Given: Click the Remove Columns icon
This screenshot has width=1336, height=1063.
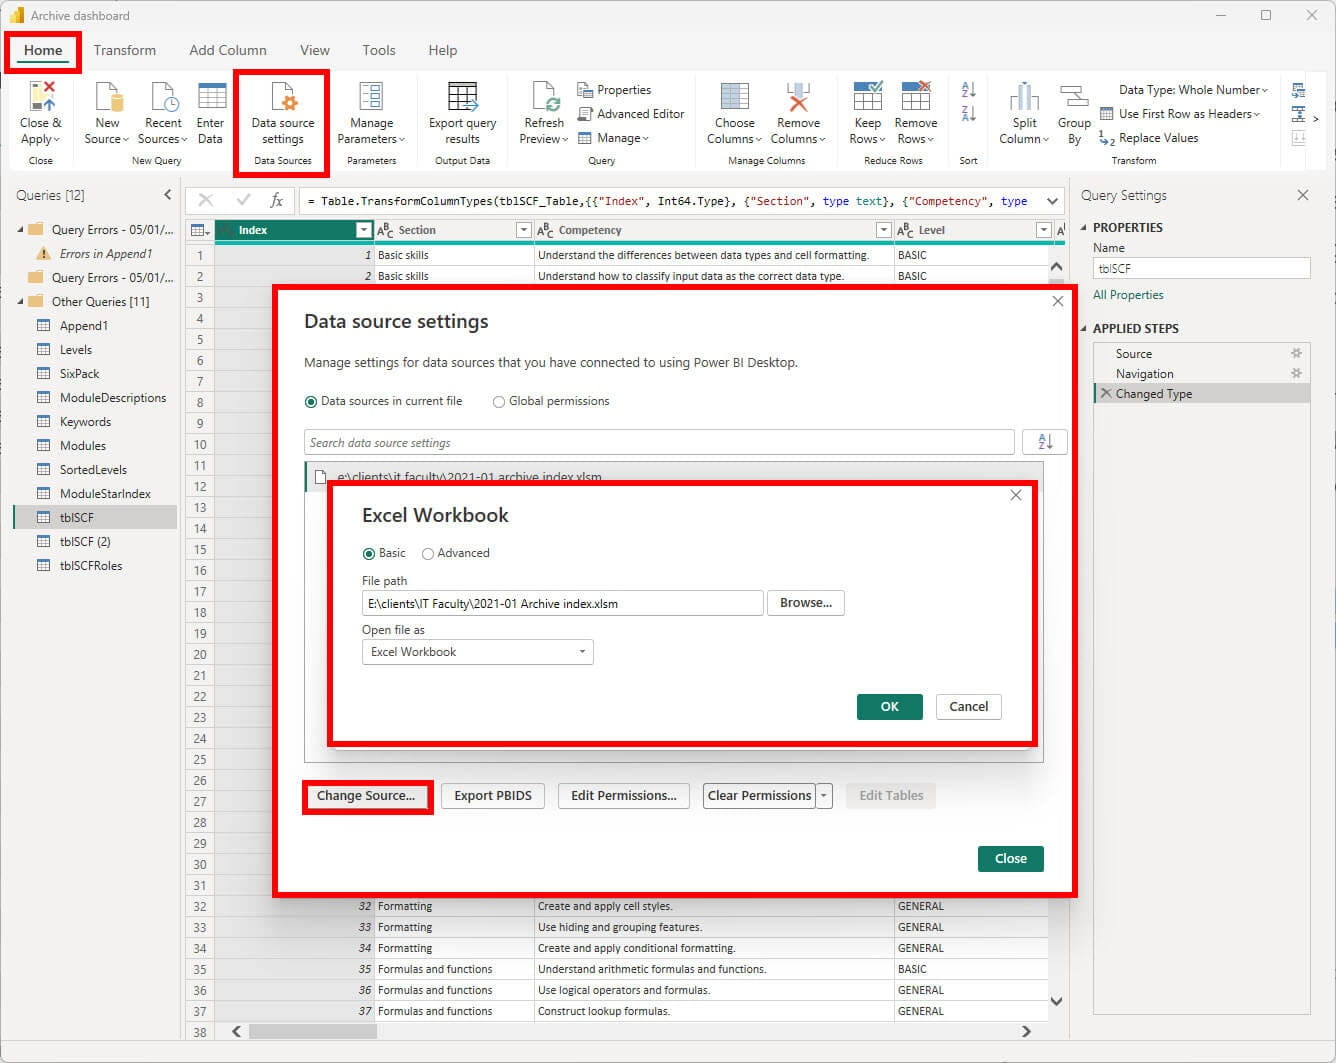Looking at the screenshot, I should click(x=798, y=97).
